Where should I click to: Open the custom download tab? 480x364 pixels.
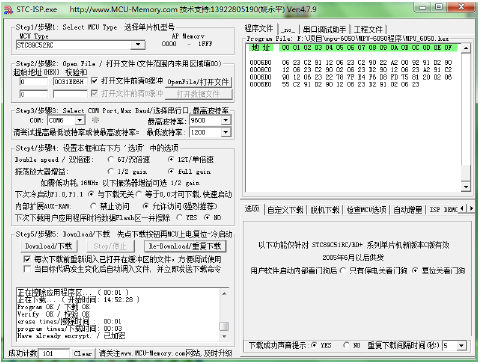click(285, 210)
